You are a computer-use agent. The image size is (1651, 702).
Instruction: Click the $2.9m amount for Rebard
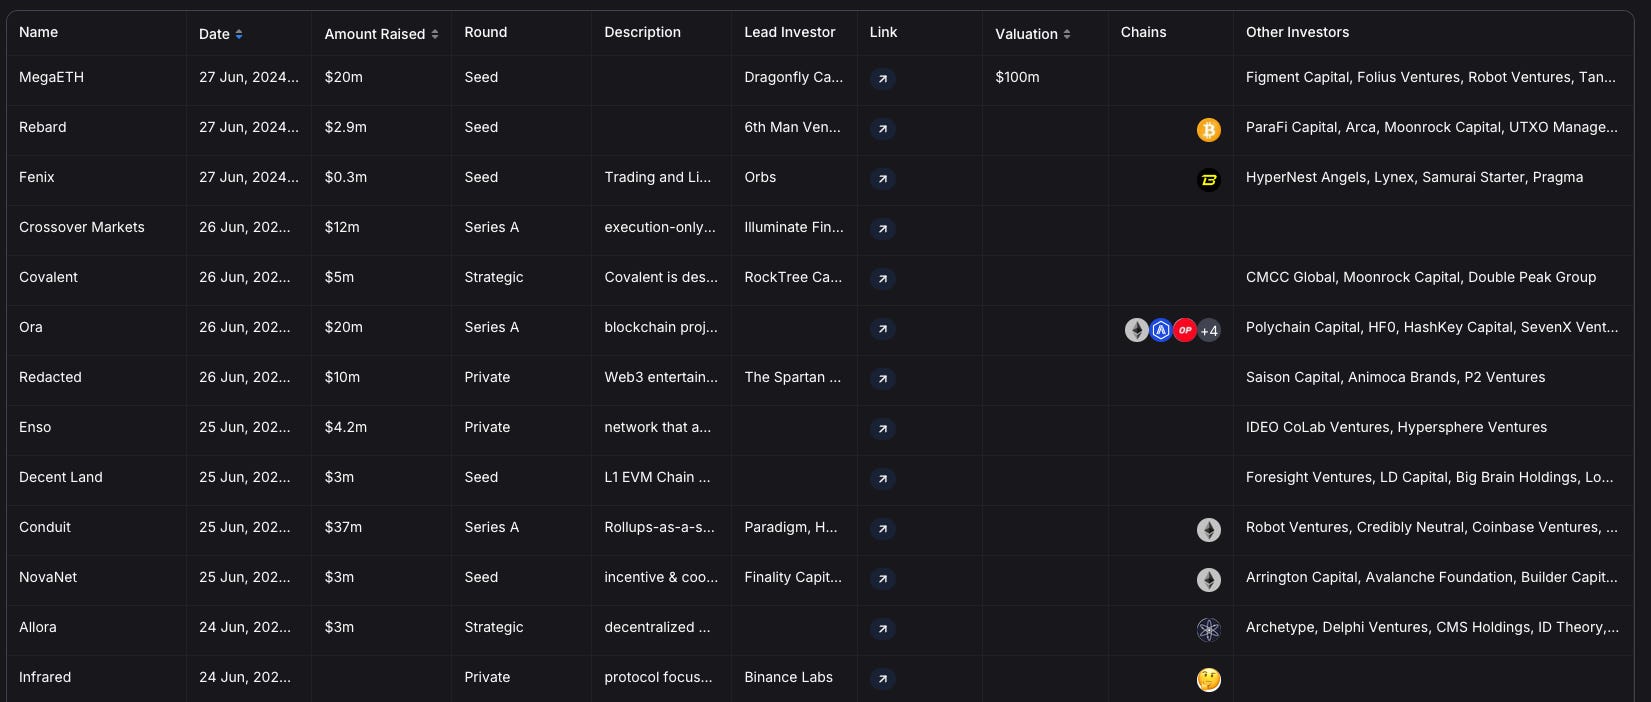pyautogui.click(x=346, y=127)
